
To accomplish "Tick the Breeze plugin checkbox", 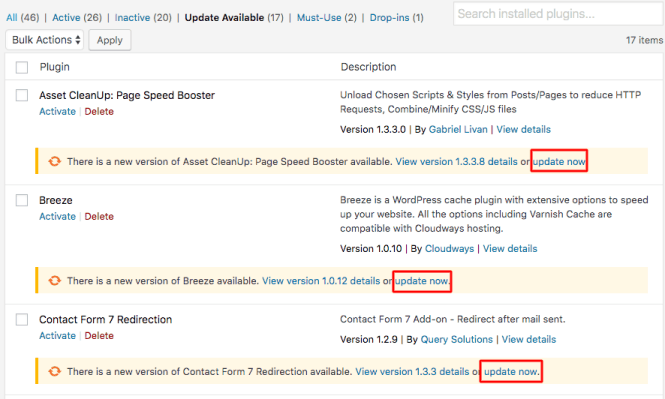I will pos(22,200).
